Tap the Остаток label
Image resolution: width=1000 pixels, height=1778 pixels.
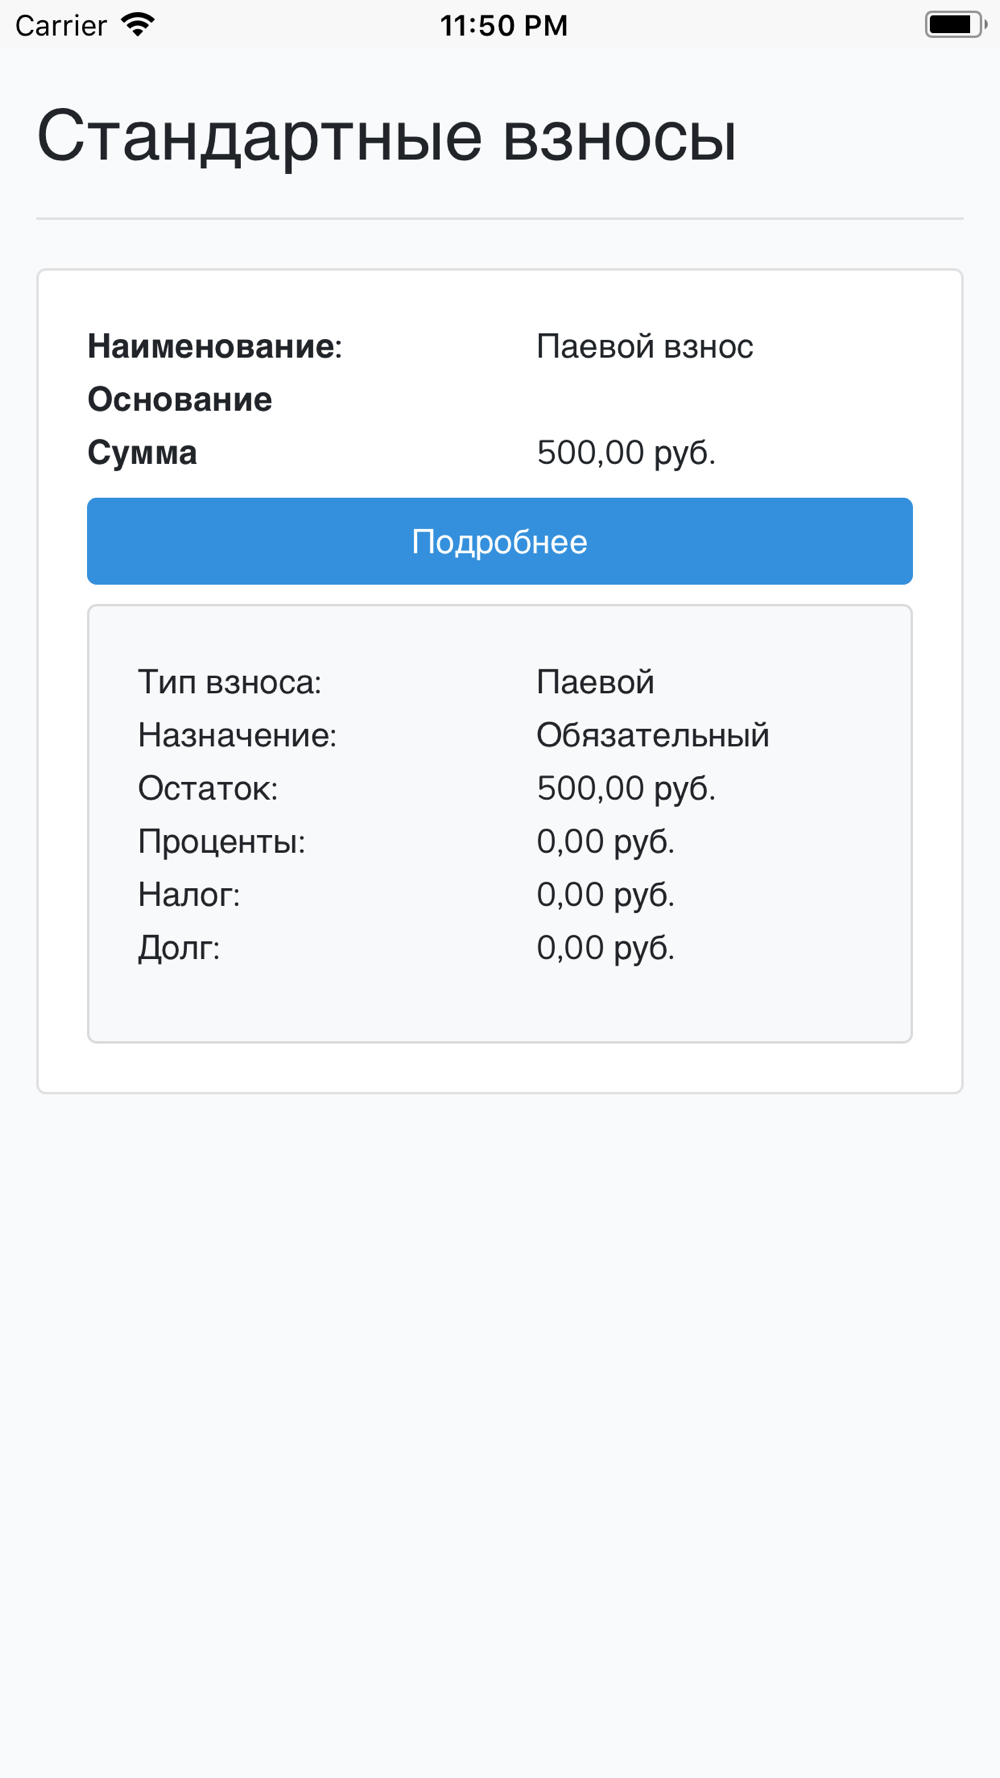tap(208, 788)
